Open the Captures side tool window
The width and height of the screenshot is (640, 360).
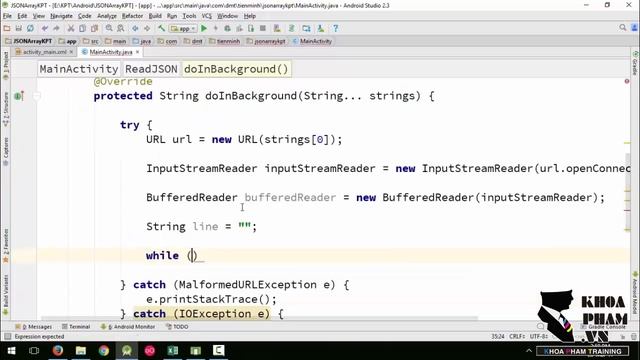6,151
